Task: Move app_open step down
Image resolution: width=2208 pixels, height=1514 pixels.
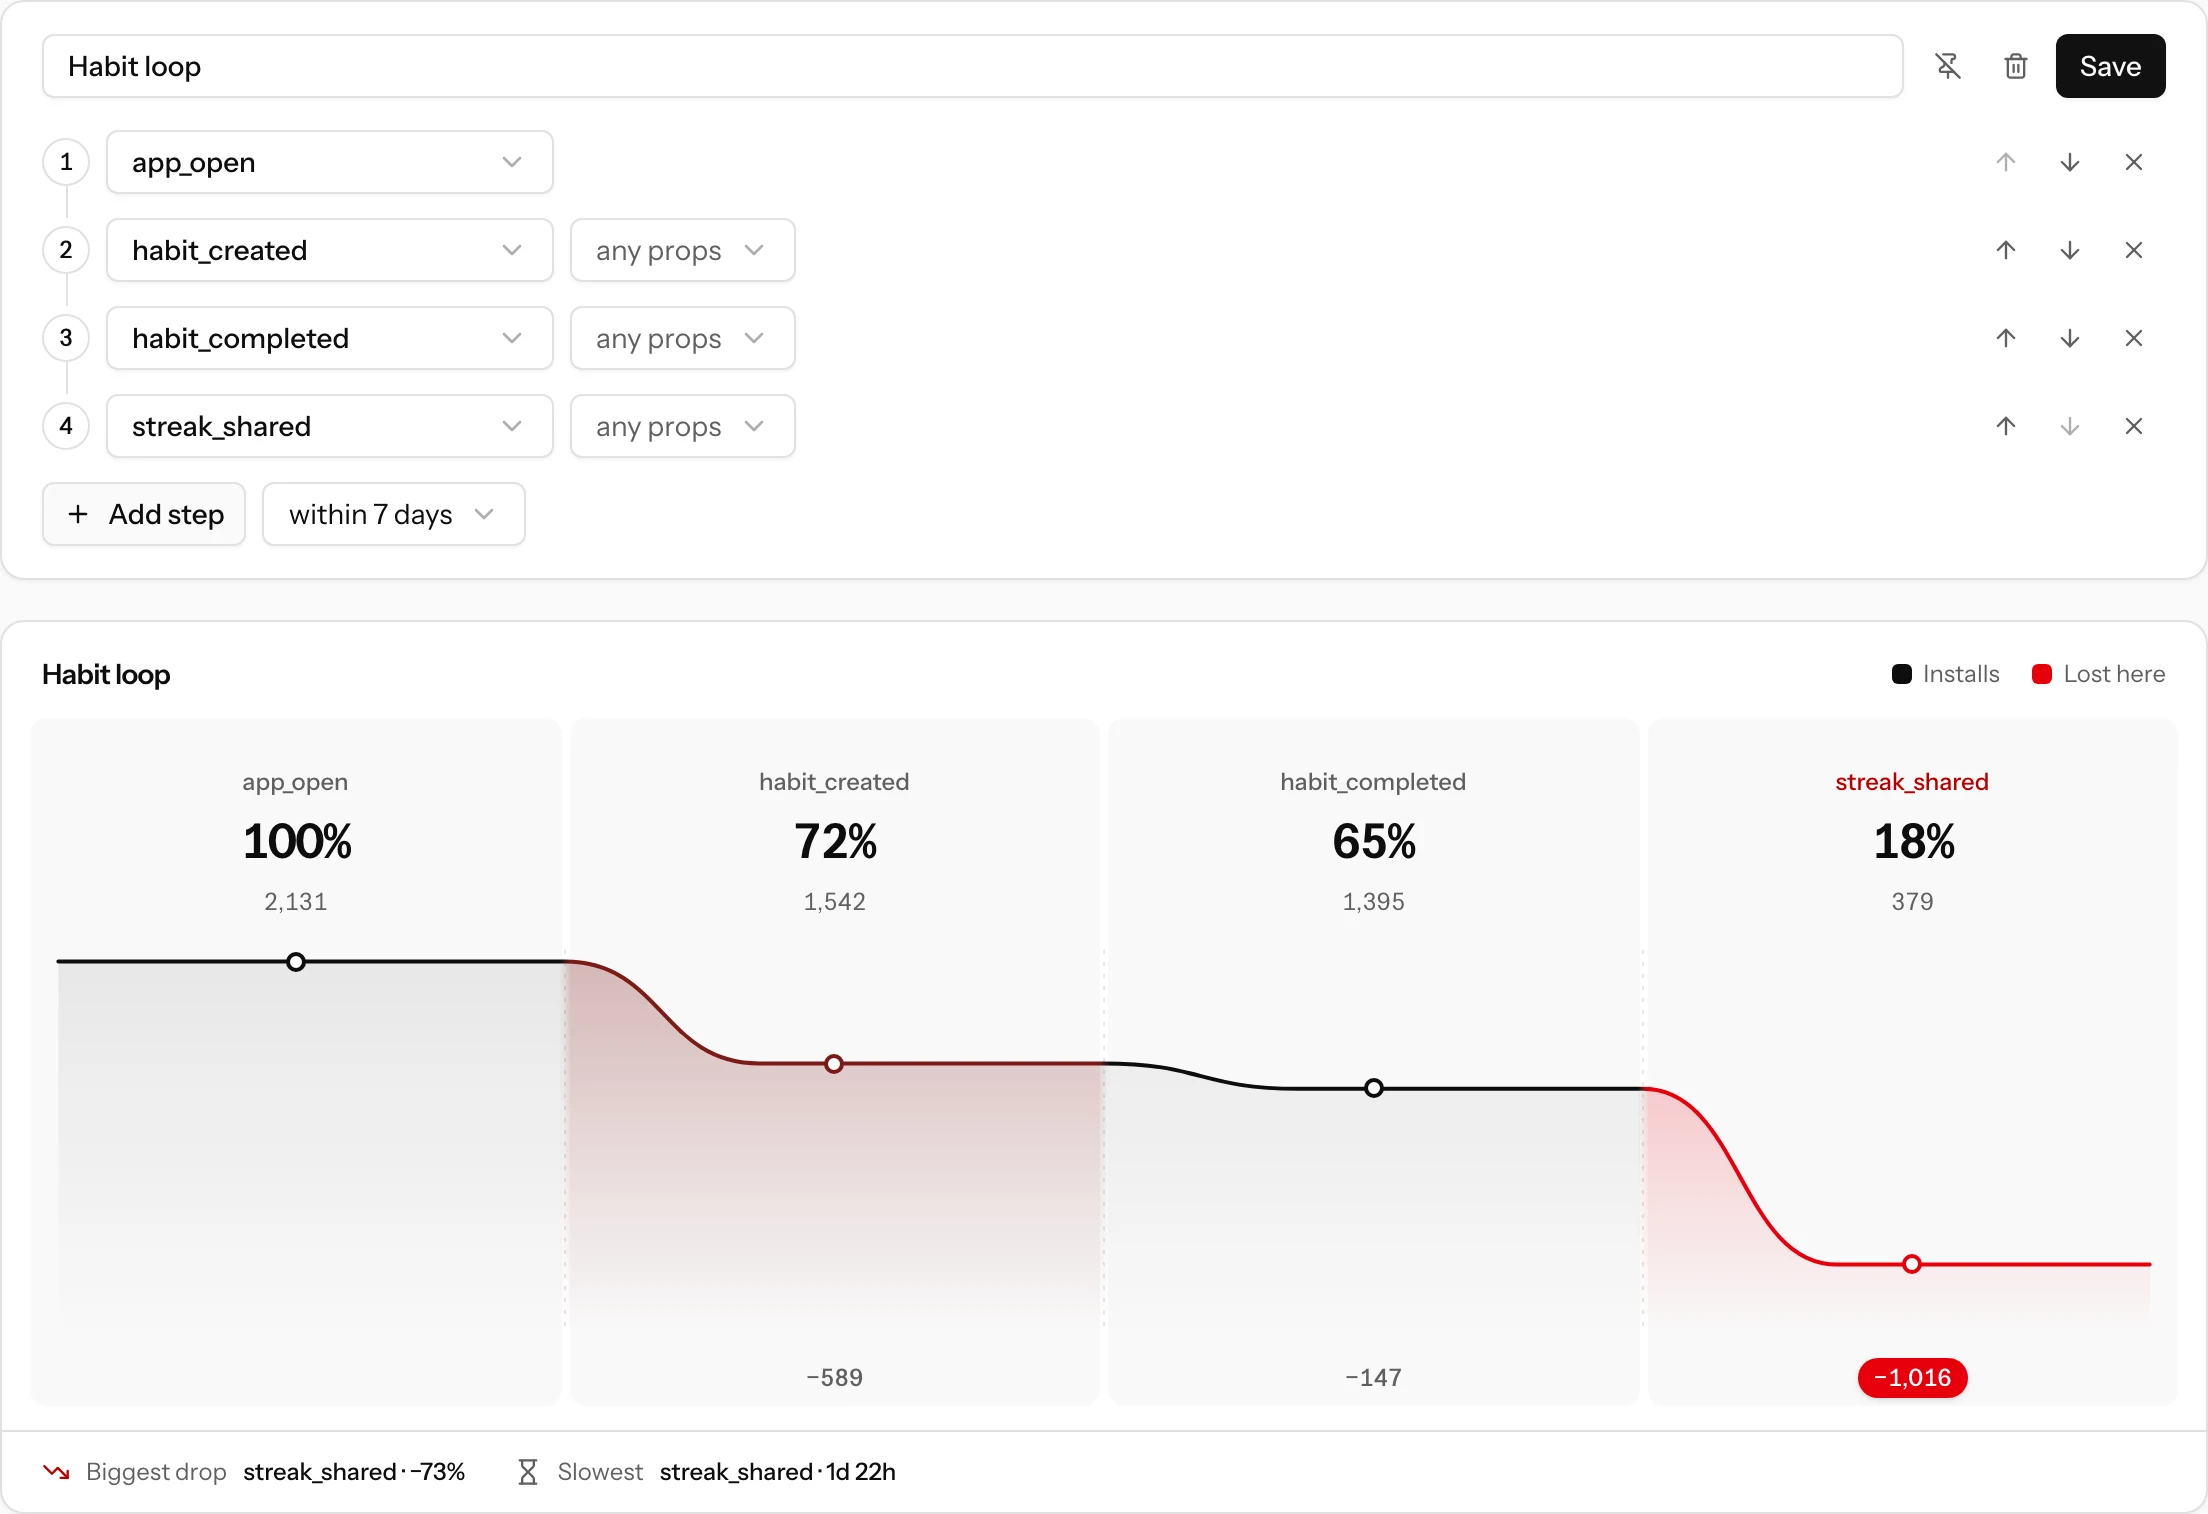Action: point(2070,162)
